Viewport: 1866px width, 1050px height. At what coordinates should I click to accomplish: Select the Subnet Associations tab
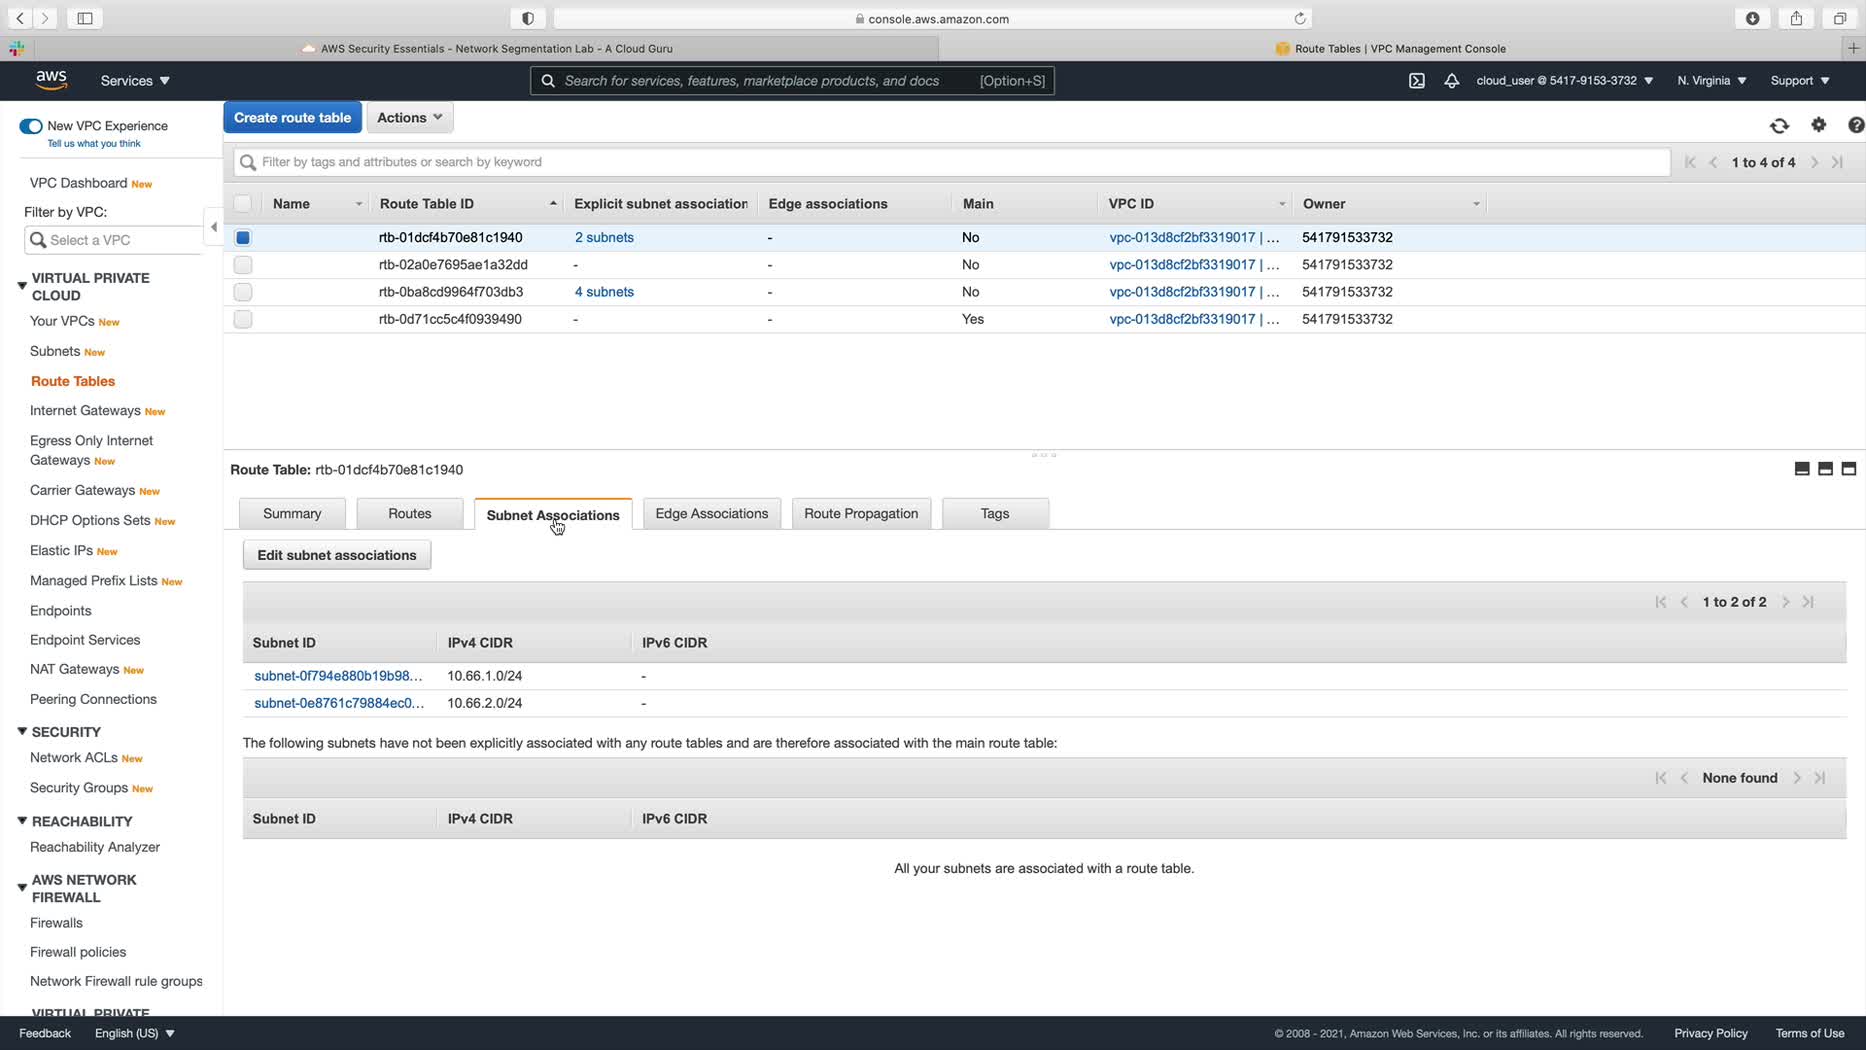[553, 515]
